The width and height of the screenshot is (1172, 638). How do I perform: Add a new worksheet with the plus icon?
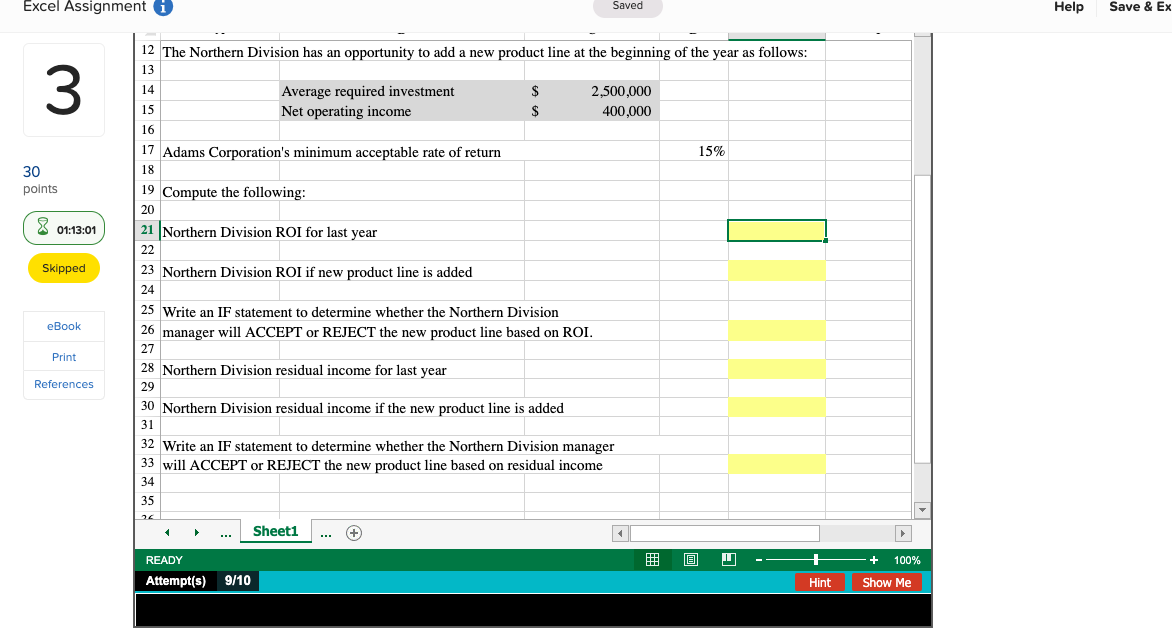coord(354,532)
